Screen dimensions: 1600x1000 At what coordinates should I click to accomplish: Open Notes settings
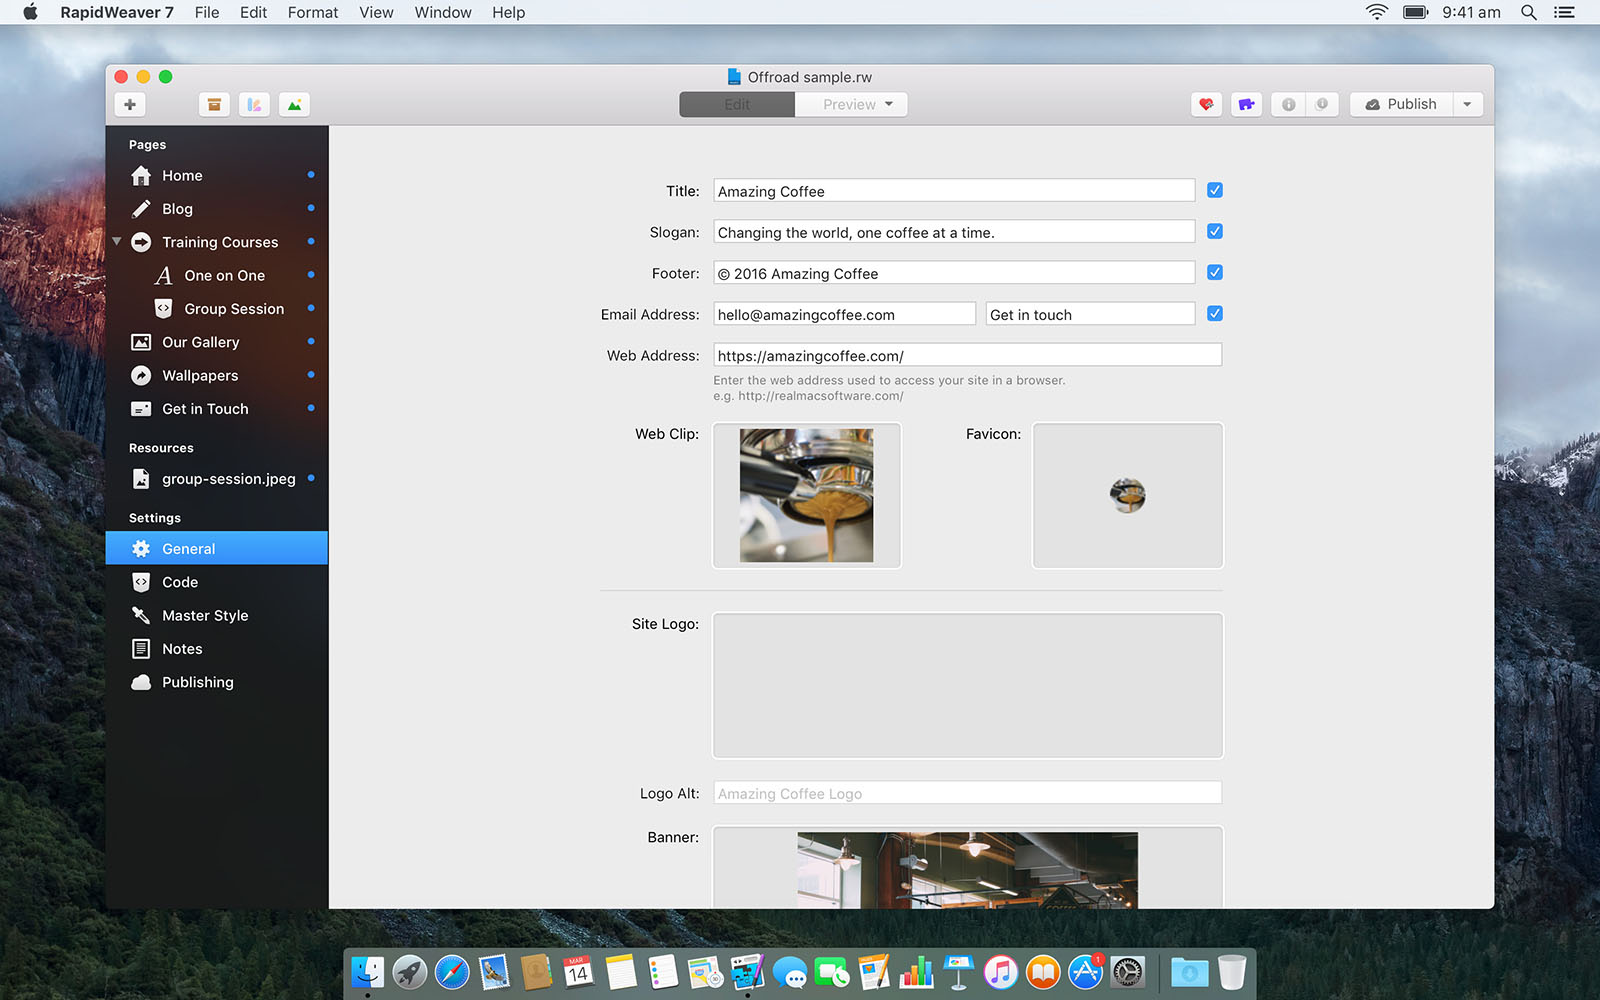(217, 649)
